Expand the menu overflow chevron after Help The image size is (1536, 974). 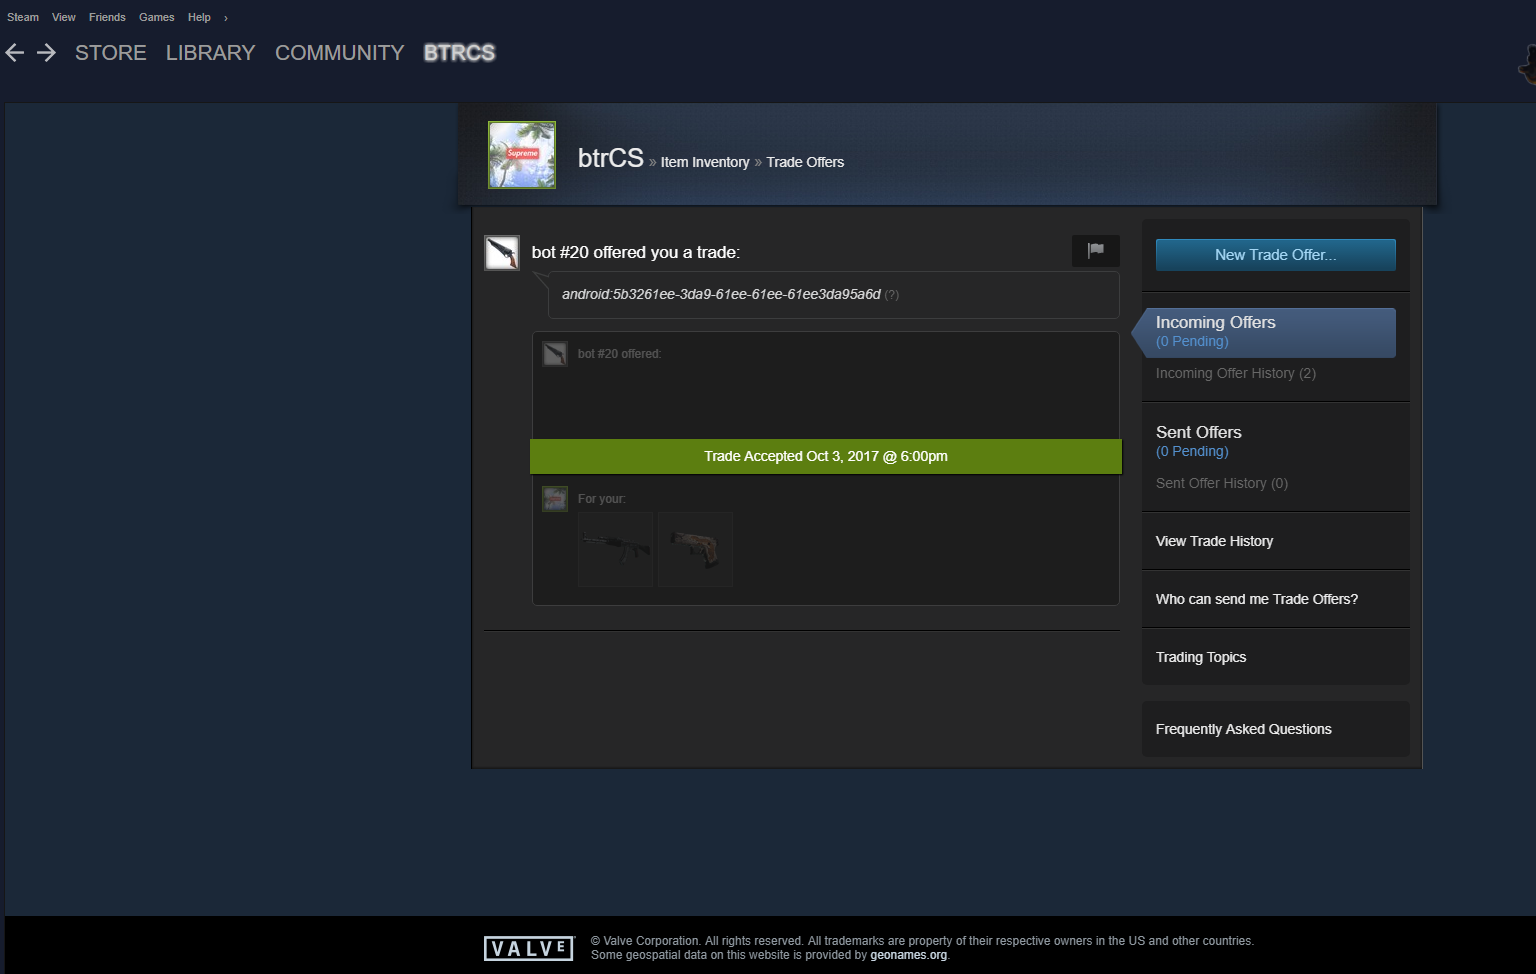[226, 18]
